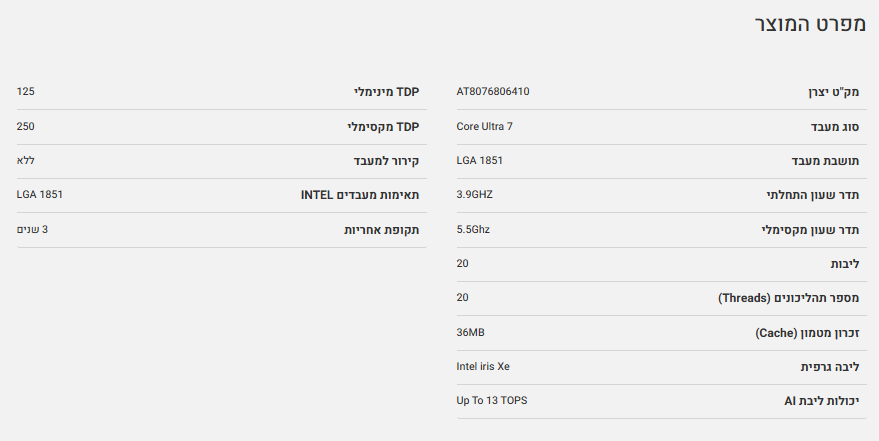Click the Intel iris Xe value
This screenshot has width=879, height=441.
[483, 366]
